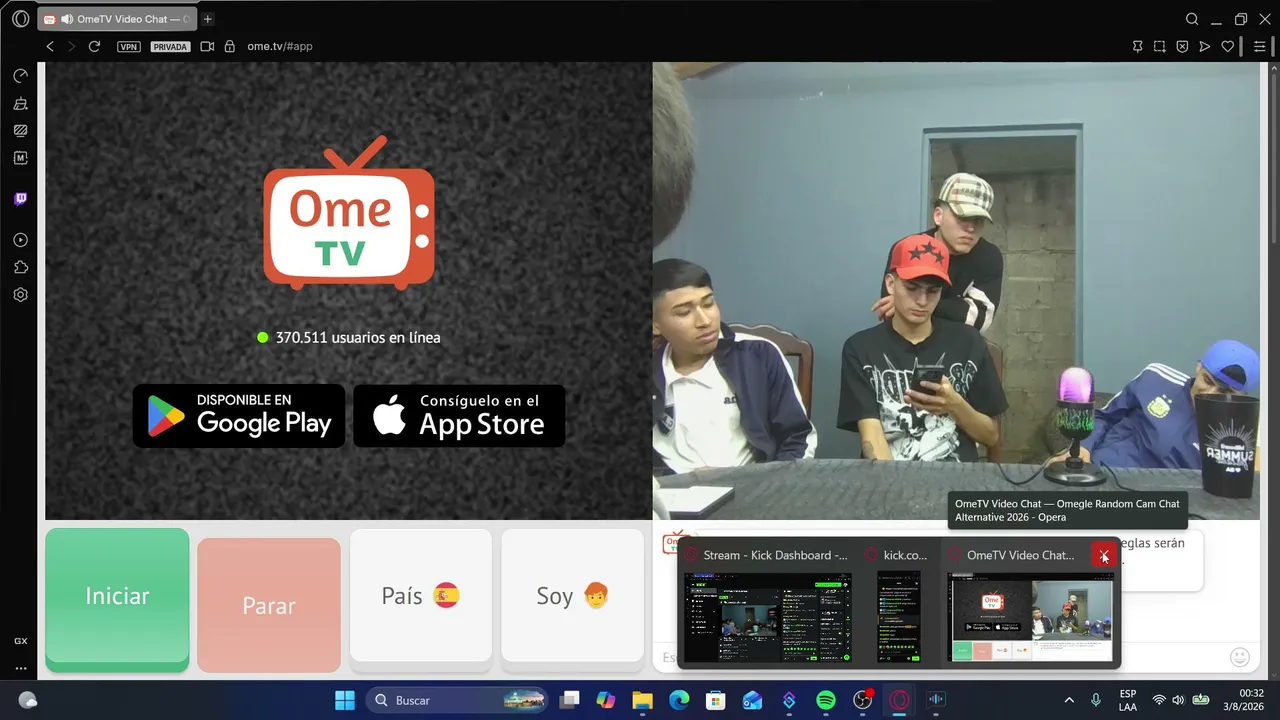This screenshot has width=1280, height=720.
Task: Select the OmeTV Video Chat browser tab
Action: (118, 19)
